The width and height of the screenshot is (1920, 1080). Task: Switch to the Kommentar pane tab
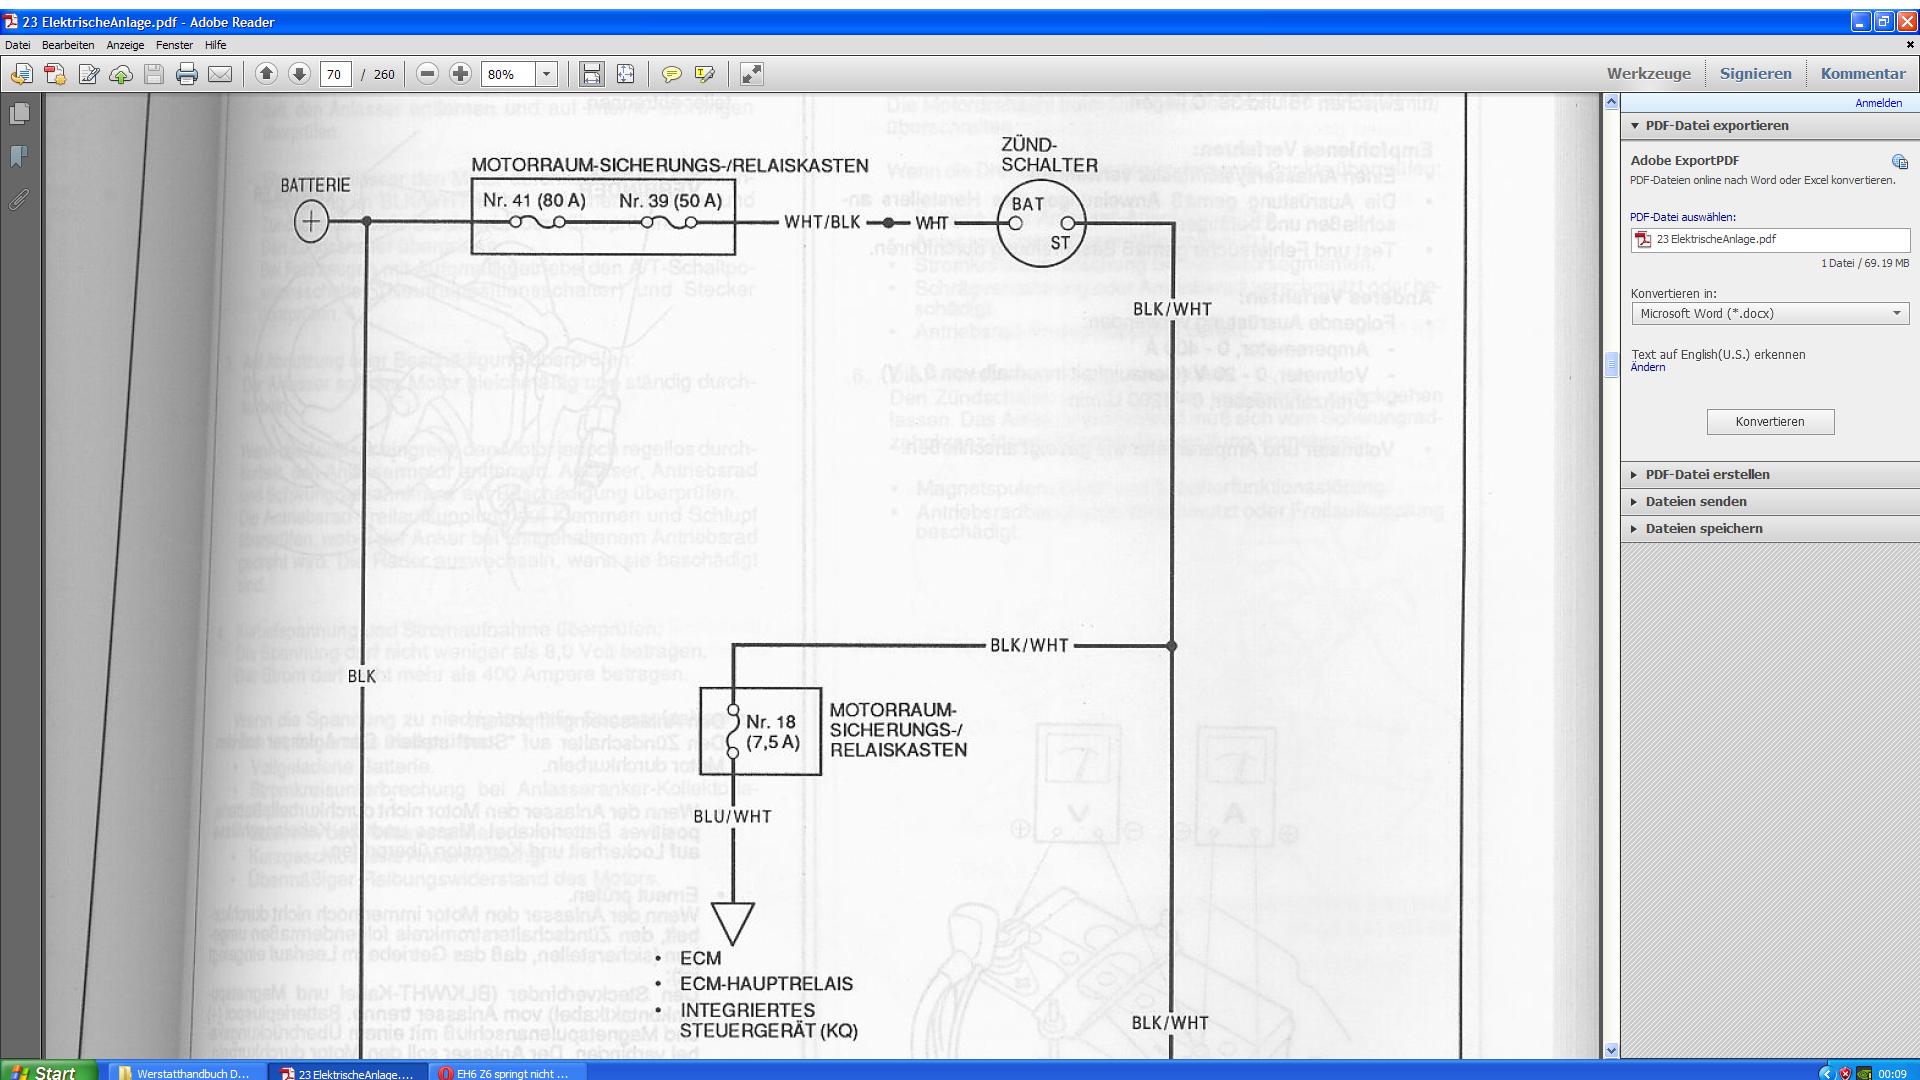click(1862, 73)
